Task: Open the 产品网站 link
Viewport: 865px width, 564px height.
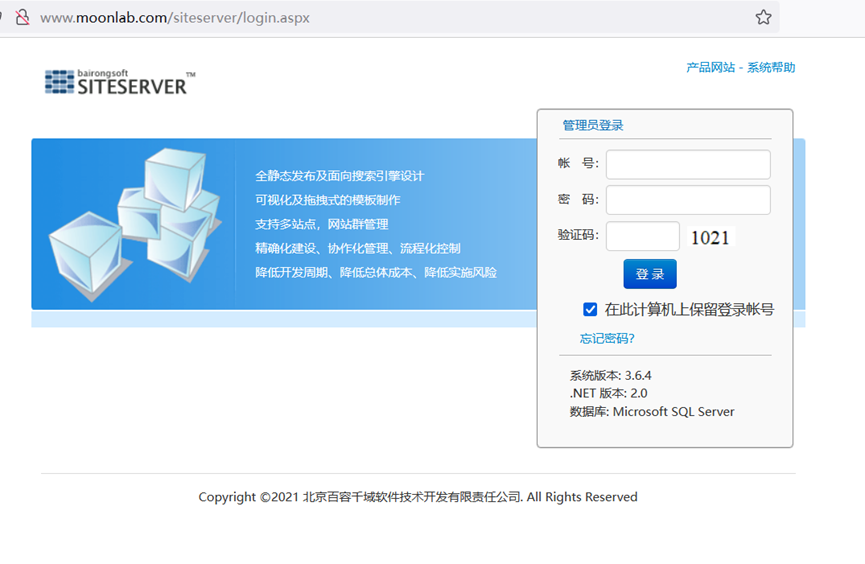Action: coord(711,67)
